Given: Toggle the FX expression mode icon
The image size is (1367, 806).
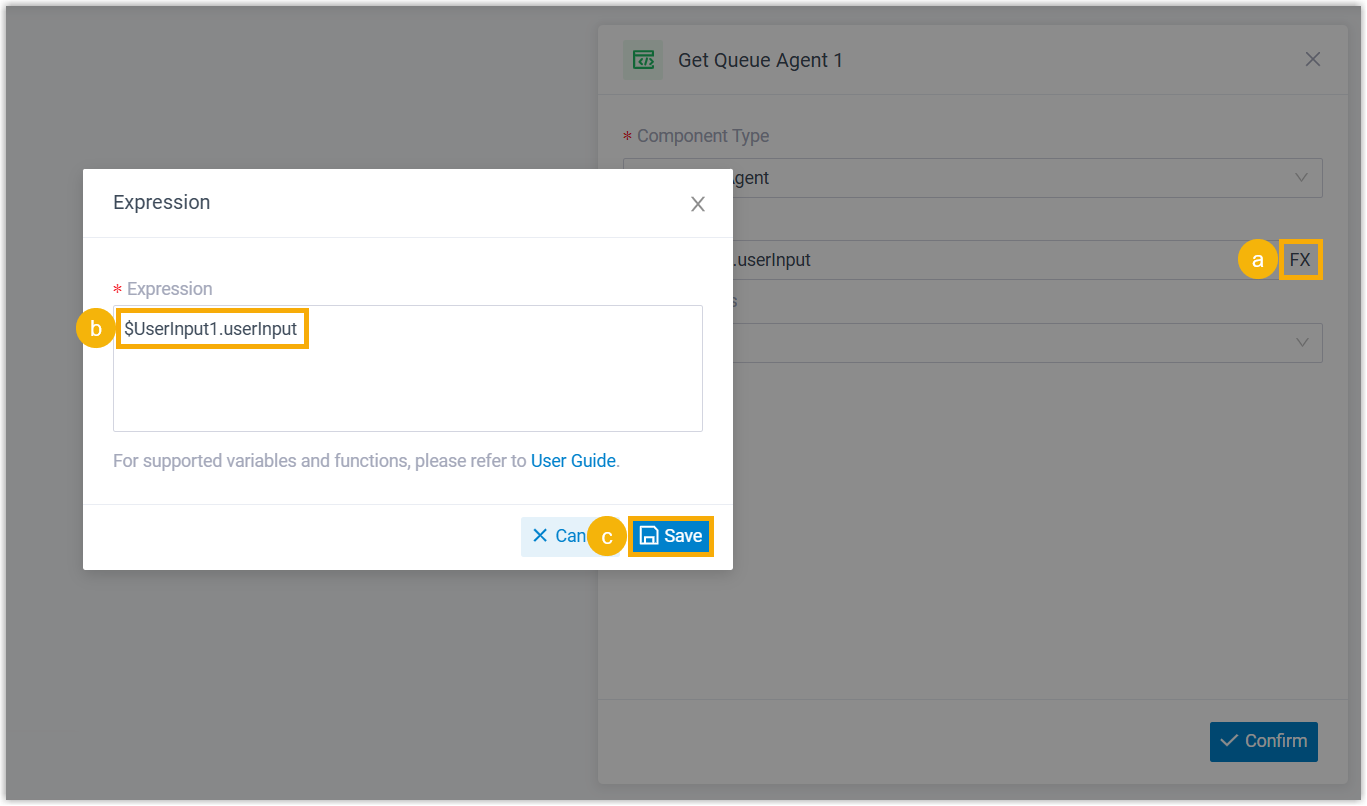Looking at the screenshot, I should (1300, 259).
